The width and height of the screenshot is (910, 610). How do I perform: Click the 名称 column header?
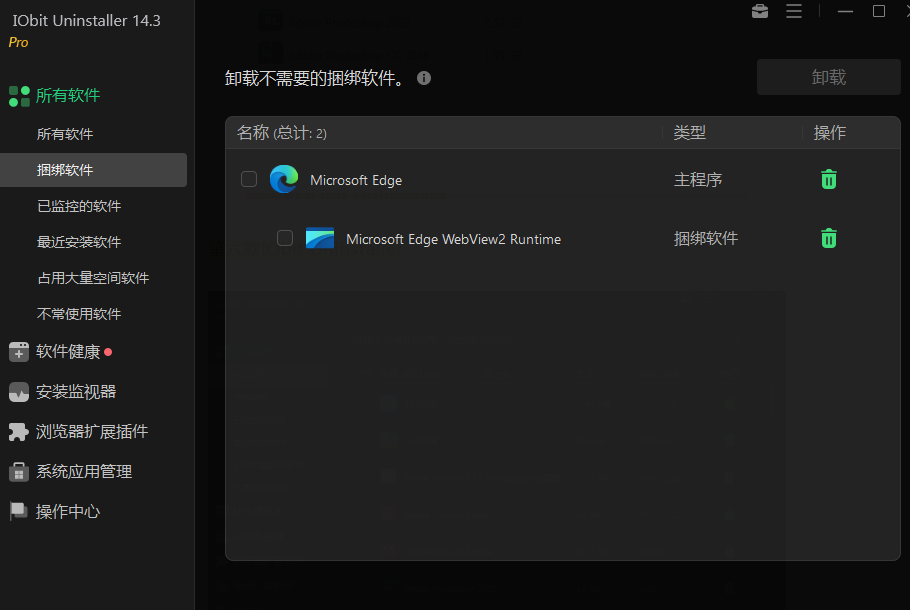pyautogui.click(x=281, y=133)
